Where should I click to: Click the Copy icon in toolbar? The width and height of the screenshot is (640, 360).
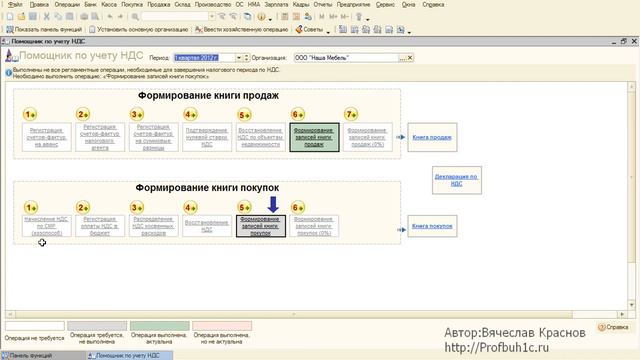click(58, 17)
